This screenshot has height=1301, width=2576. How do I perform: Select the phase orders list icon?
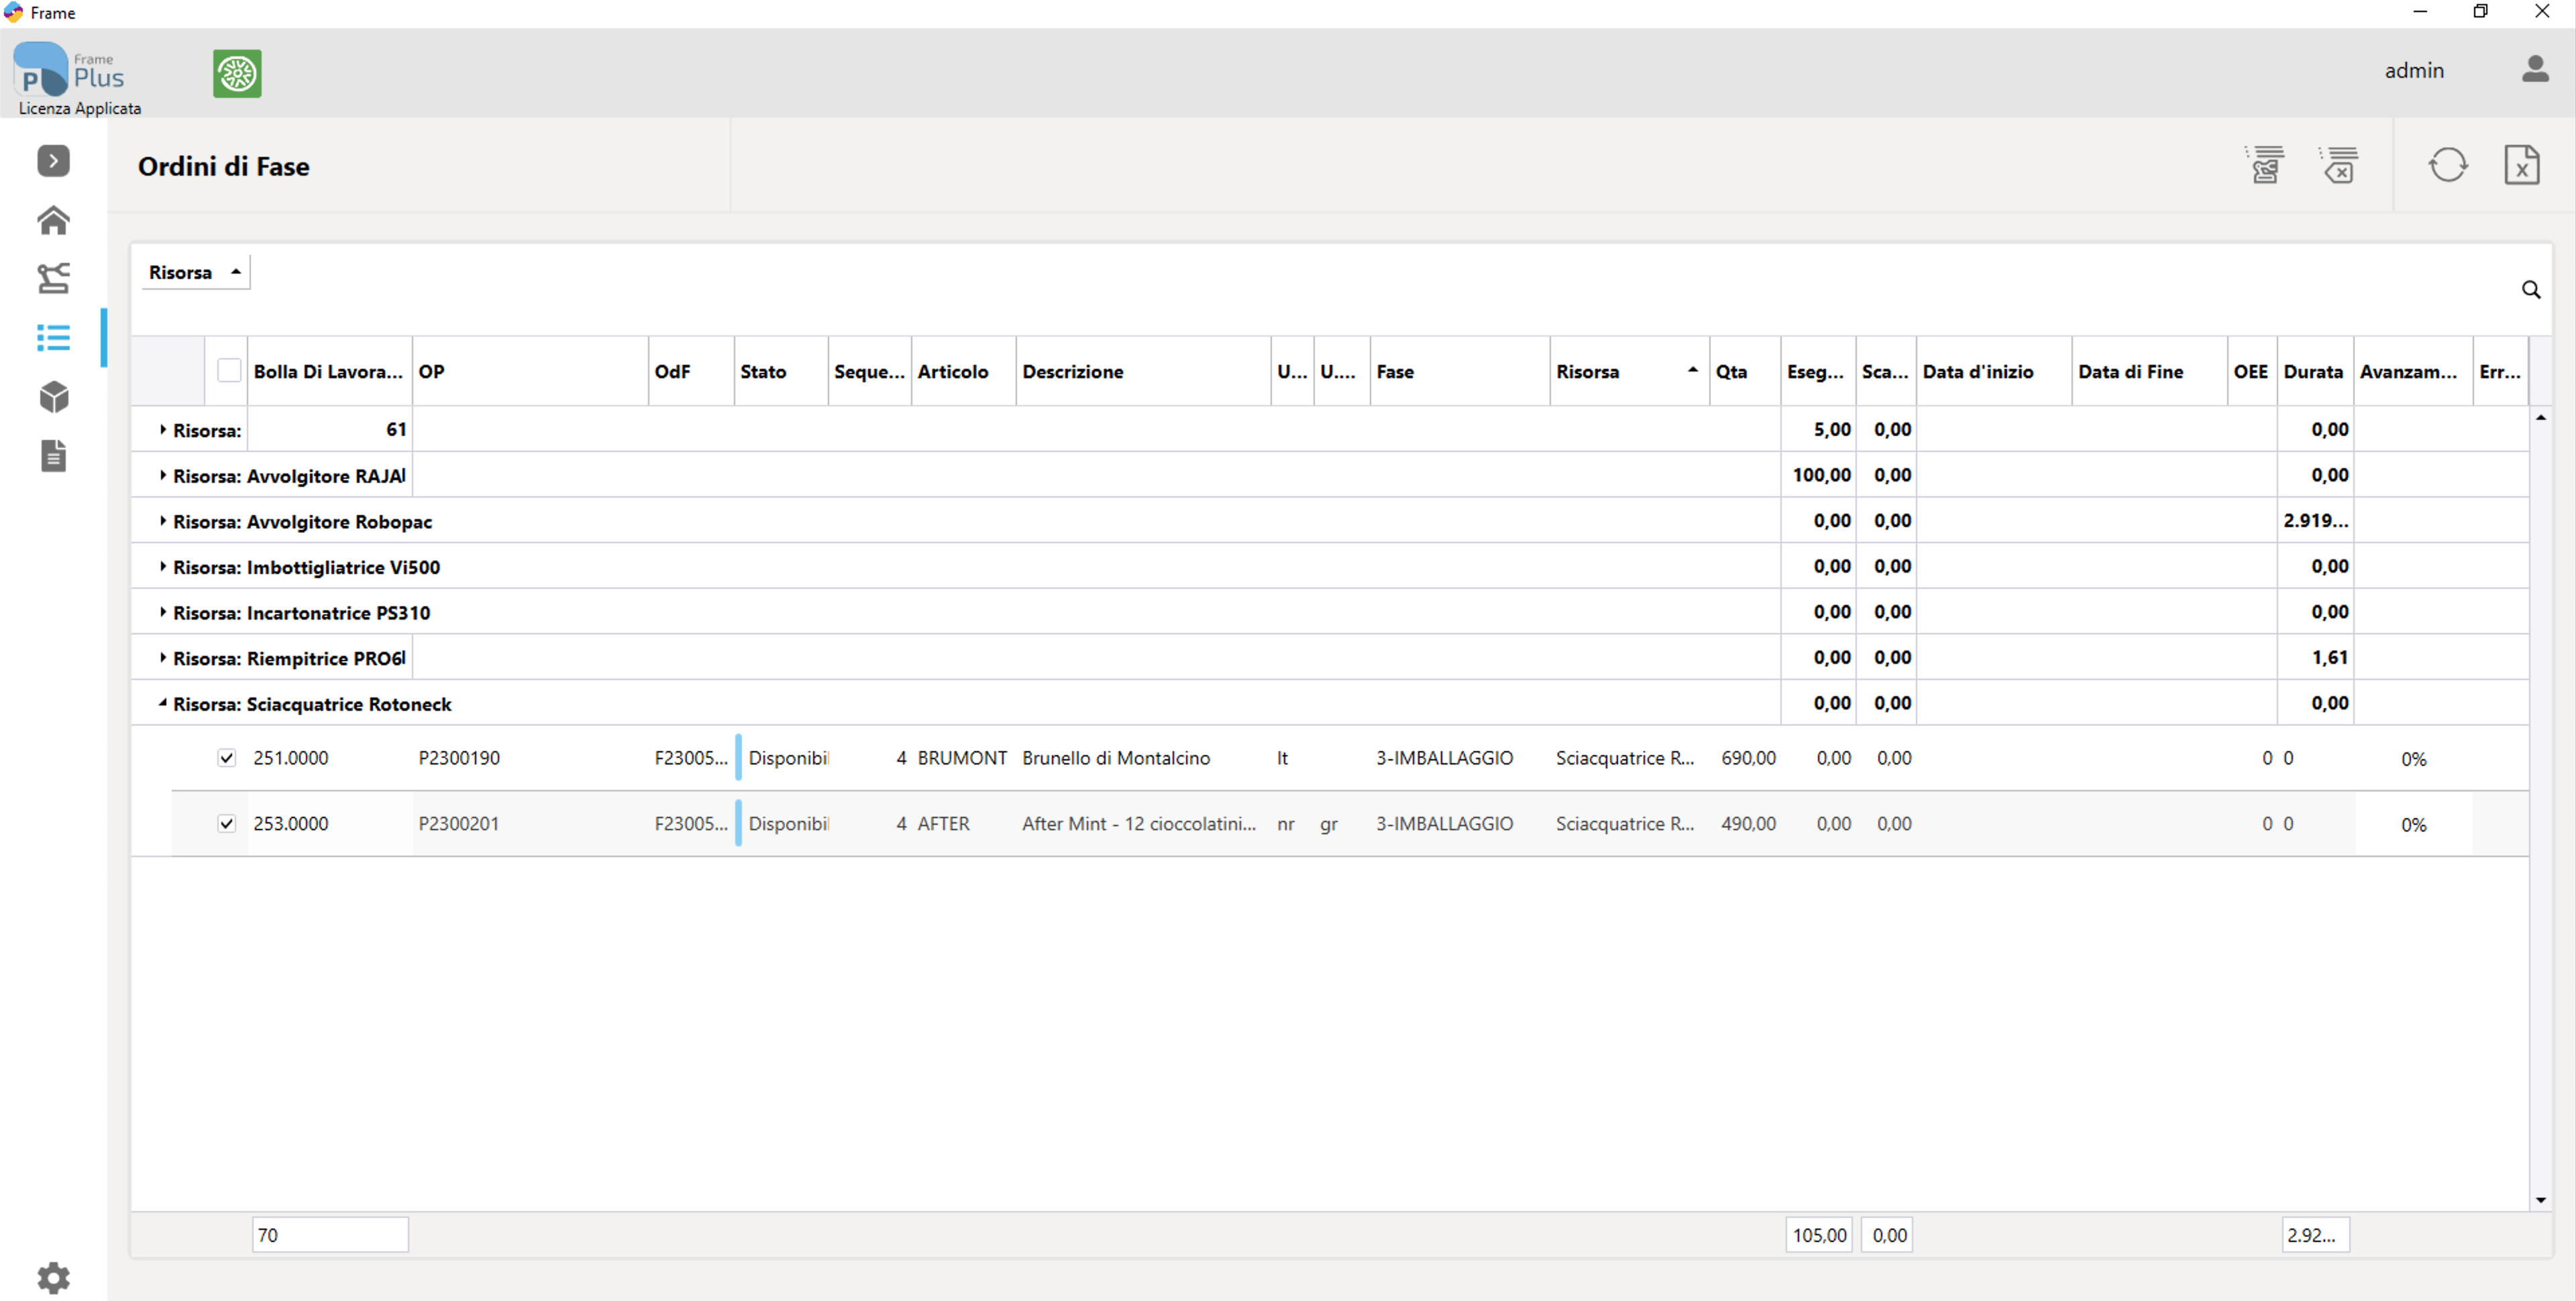tap(53, 338)
